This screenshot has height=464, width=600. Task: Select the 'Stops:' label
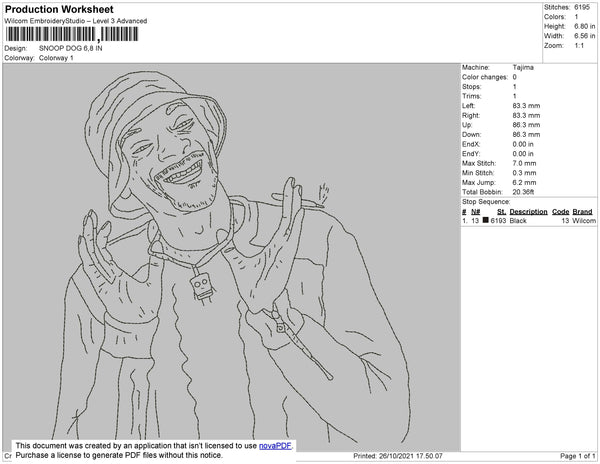(x=471, y=87)
